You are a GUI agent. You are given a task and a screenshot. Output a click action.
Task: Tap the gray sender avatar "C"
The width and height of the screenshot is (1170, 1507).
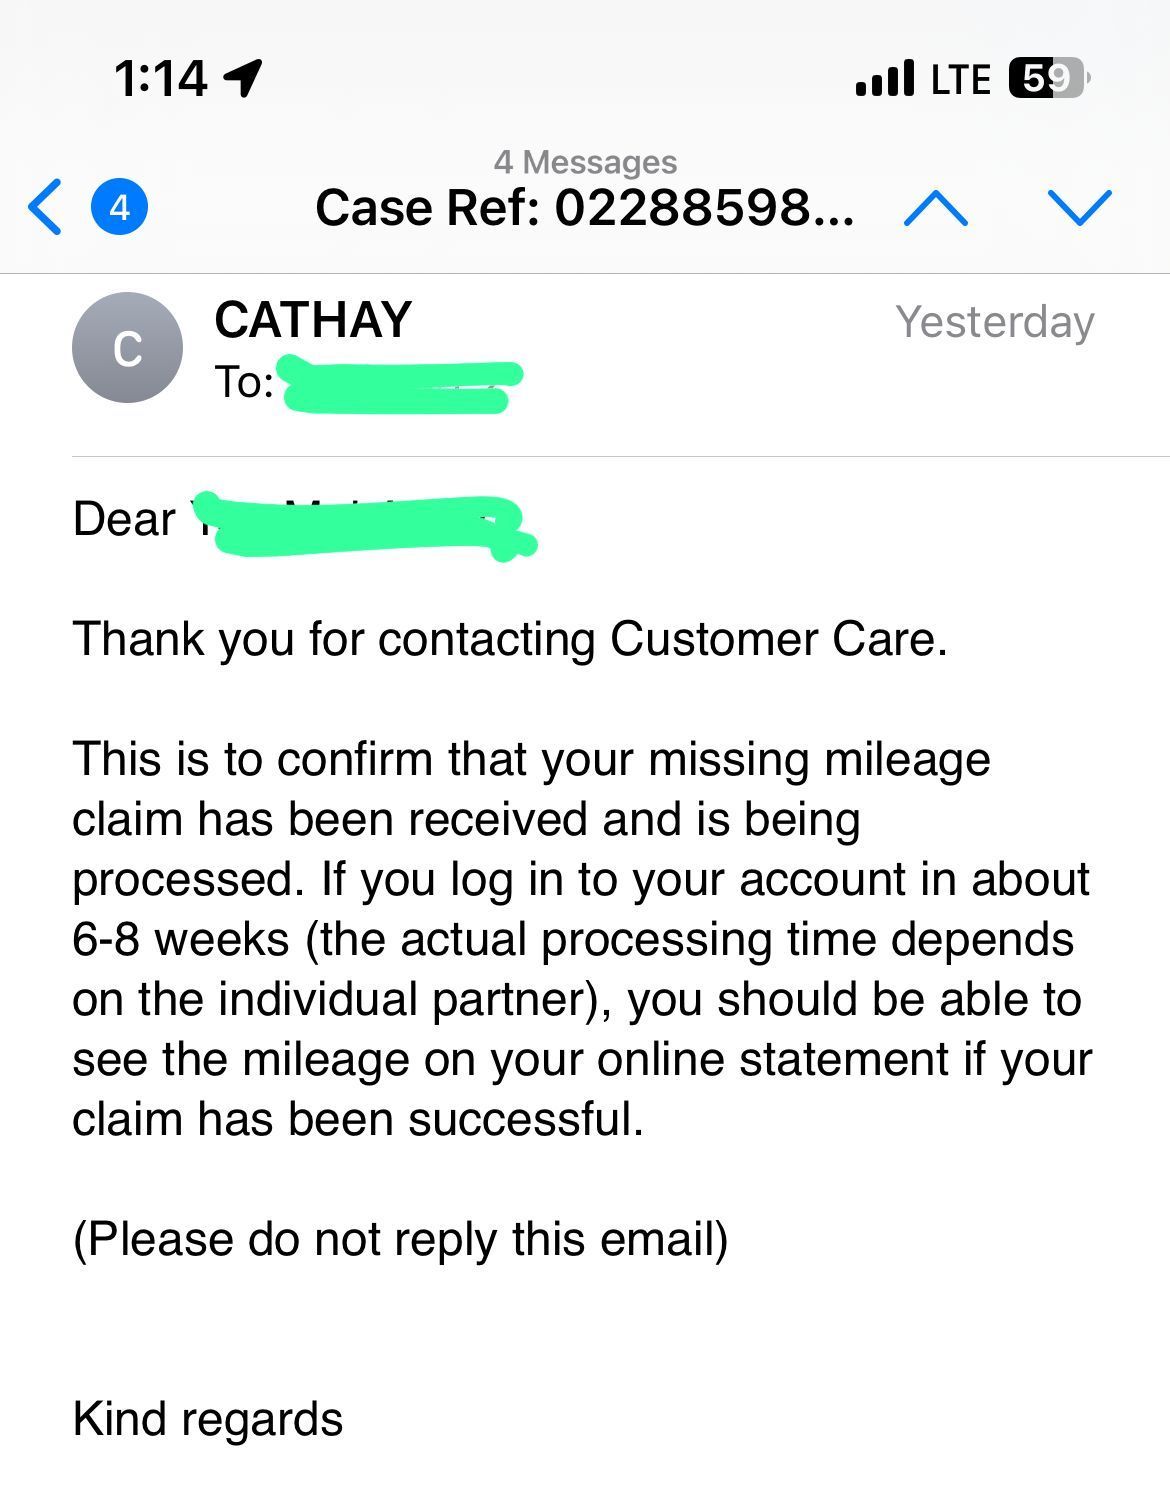click(x=127, y=348)
